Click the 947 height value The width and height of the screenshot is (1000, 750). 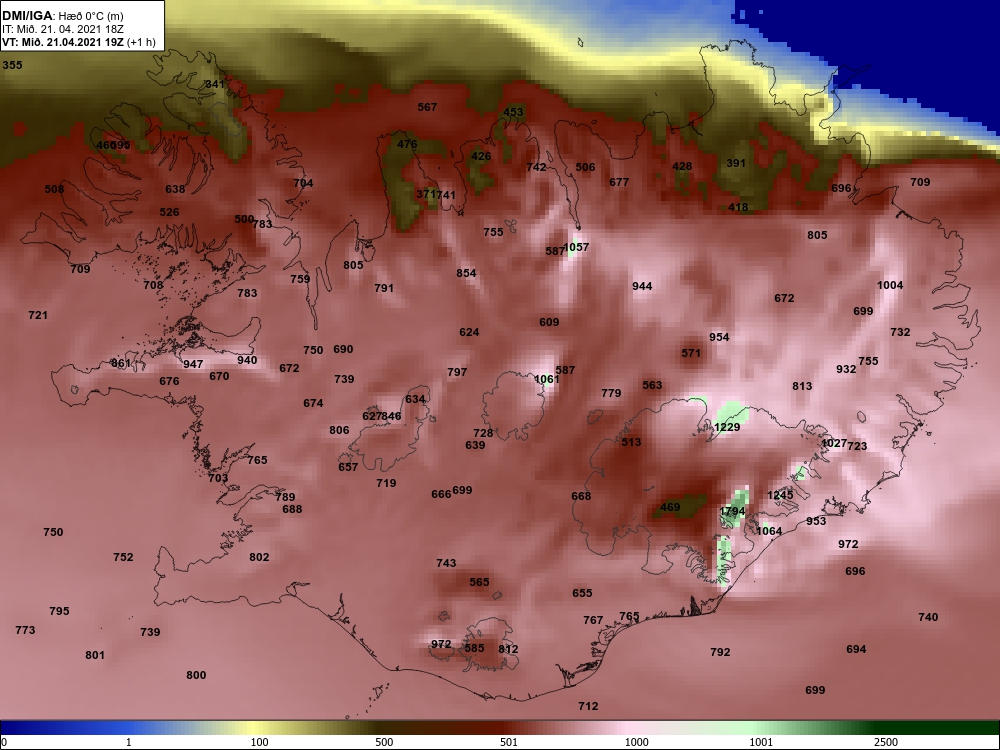point(193,364)
